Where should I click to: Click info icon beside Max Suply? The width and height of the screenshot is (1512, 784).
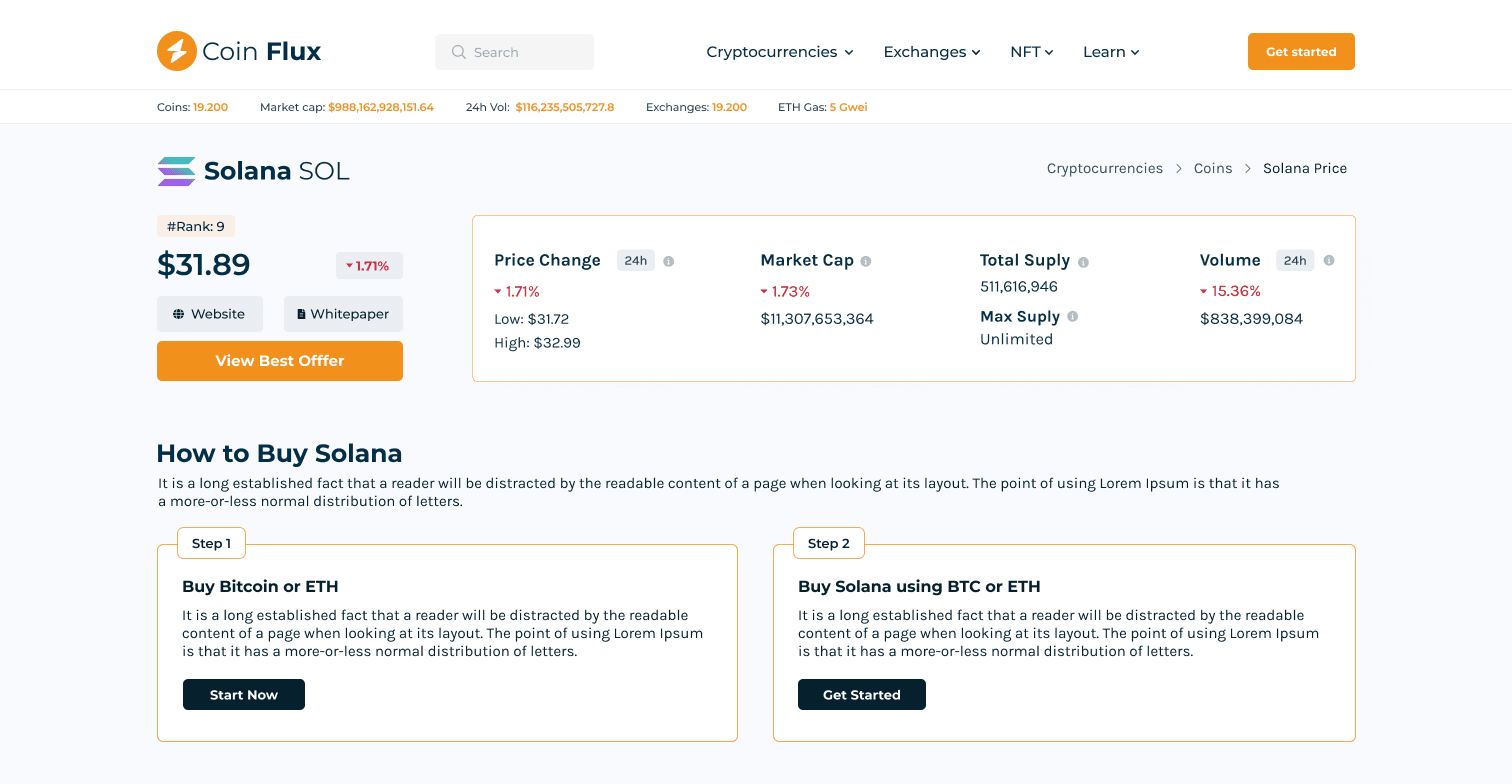tap(1073, 316)
